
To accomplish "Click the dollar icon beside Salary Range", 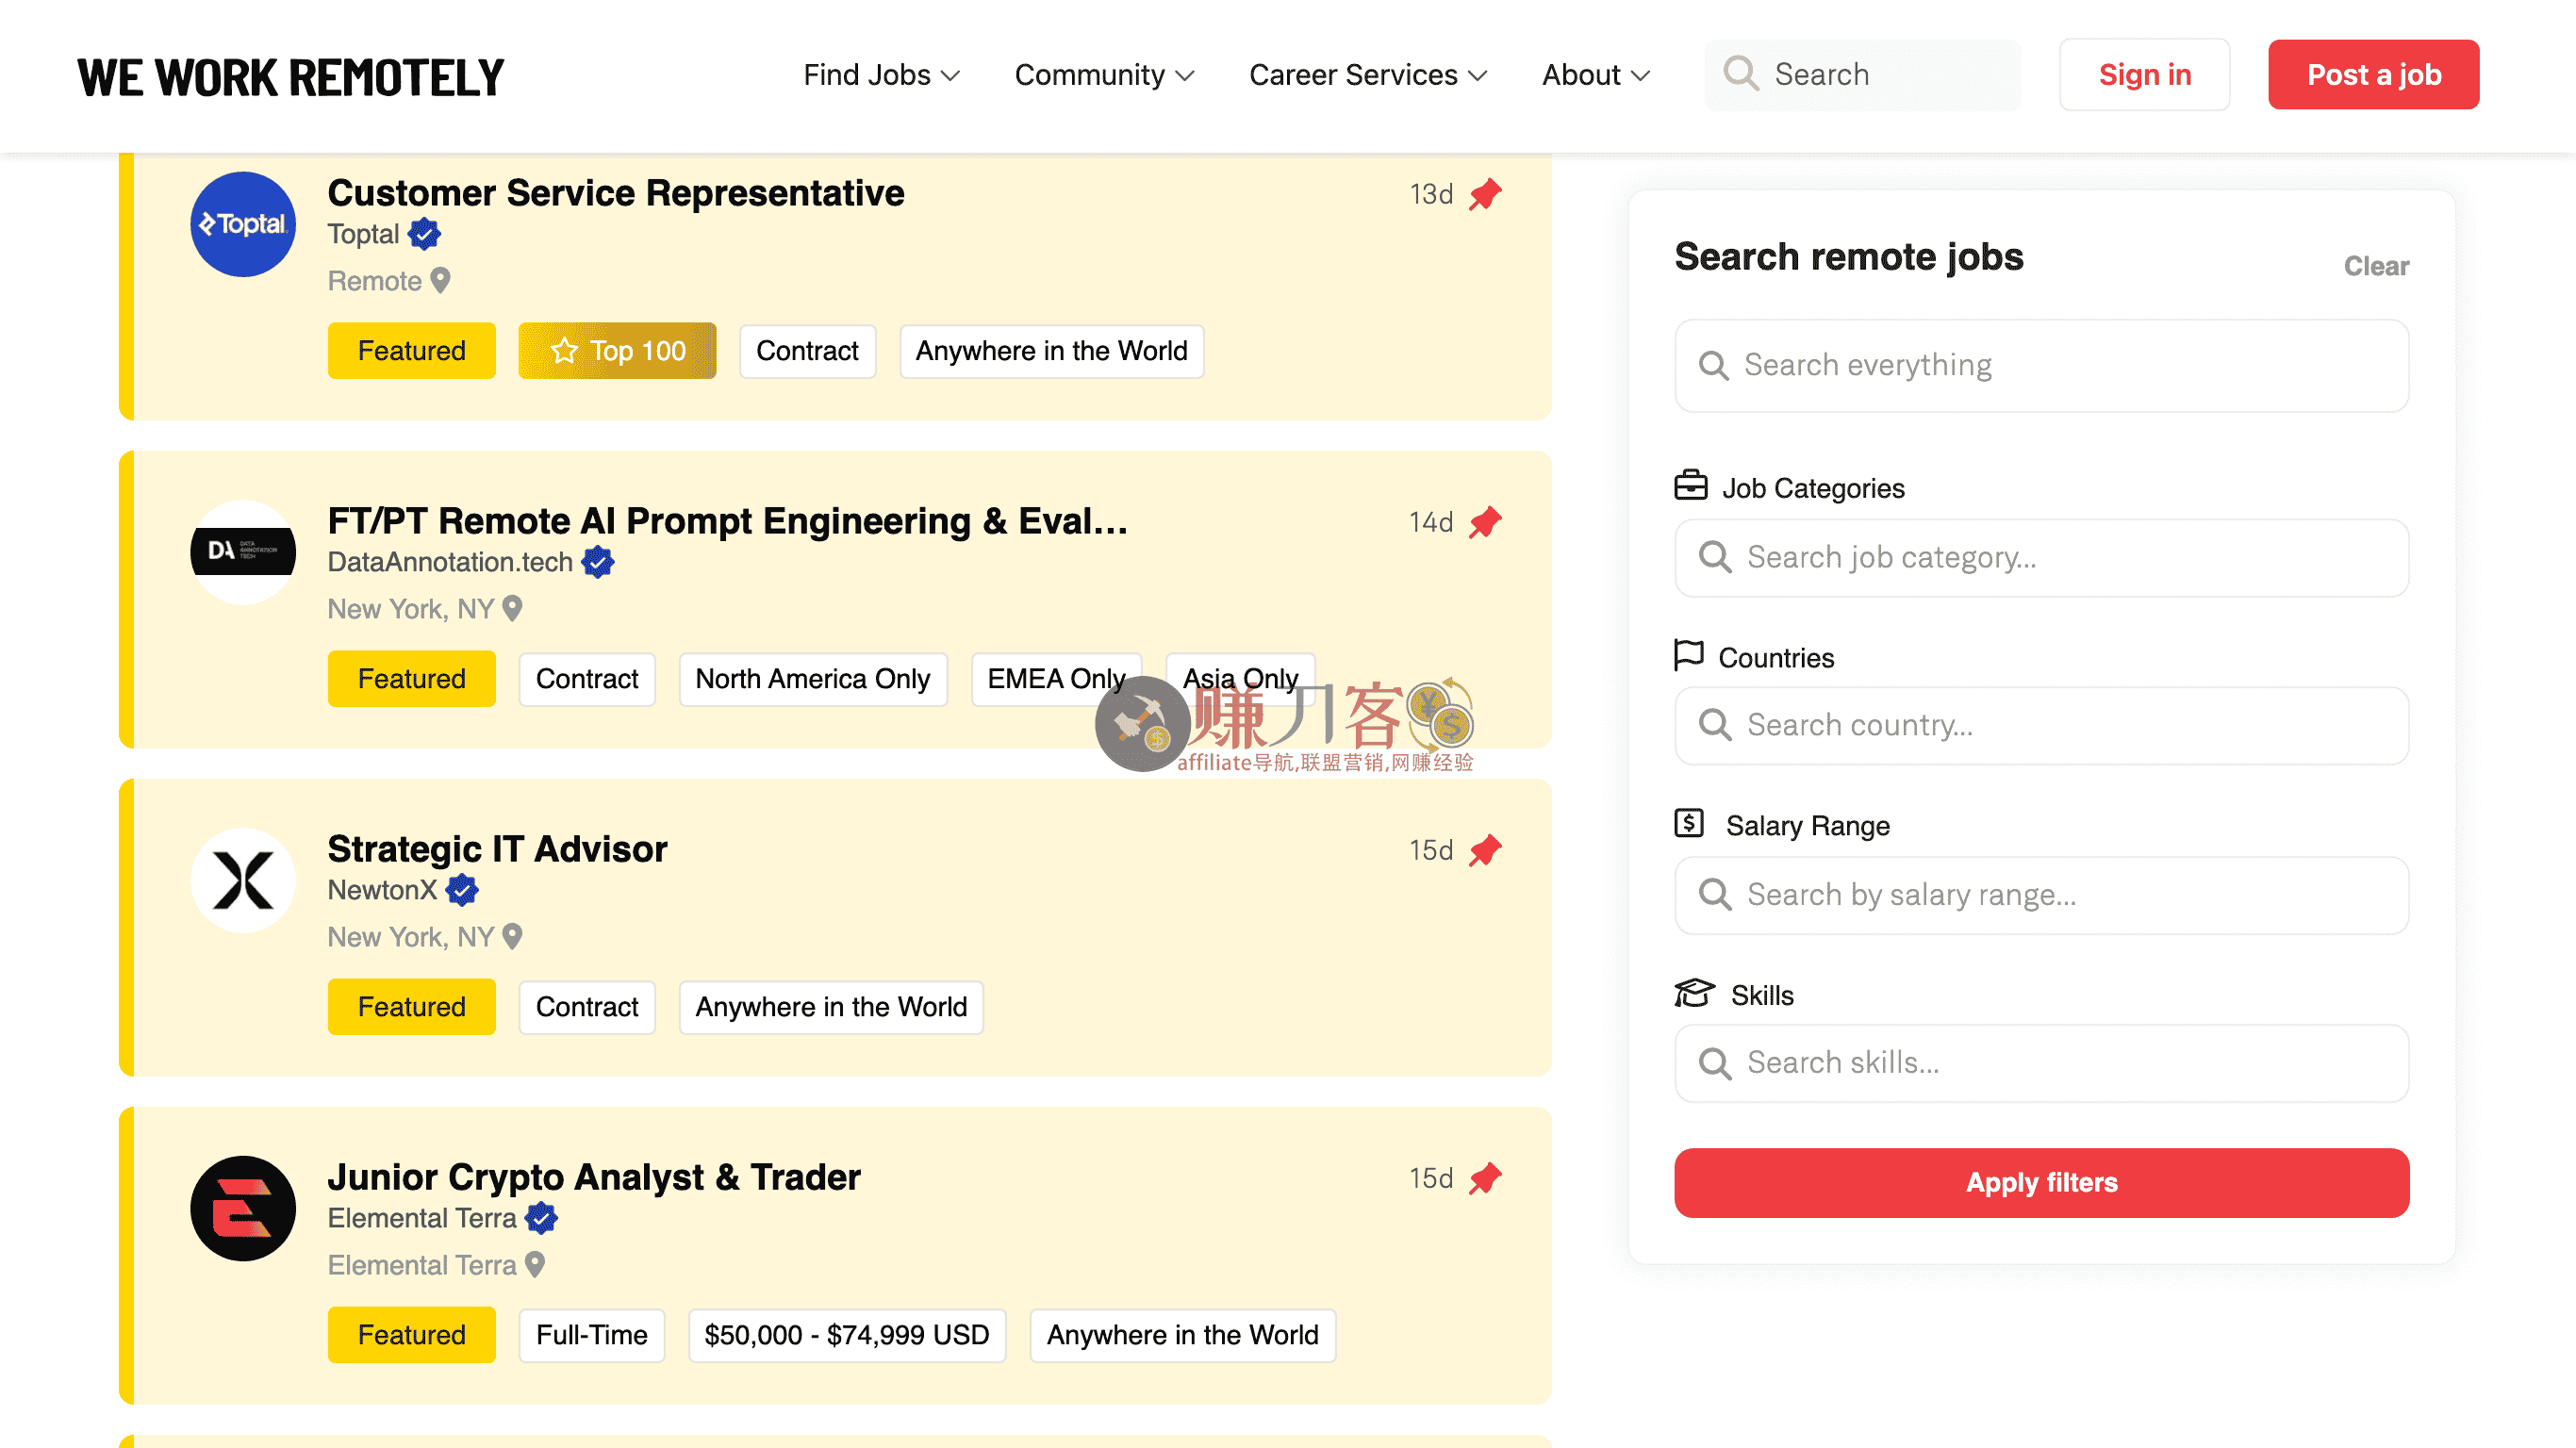I will (x=1689, y=823).
